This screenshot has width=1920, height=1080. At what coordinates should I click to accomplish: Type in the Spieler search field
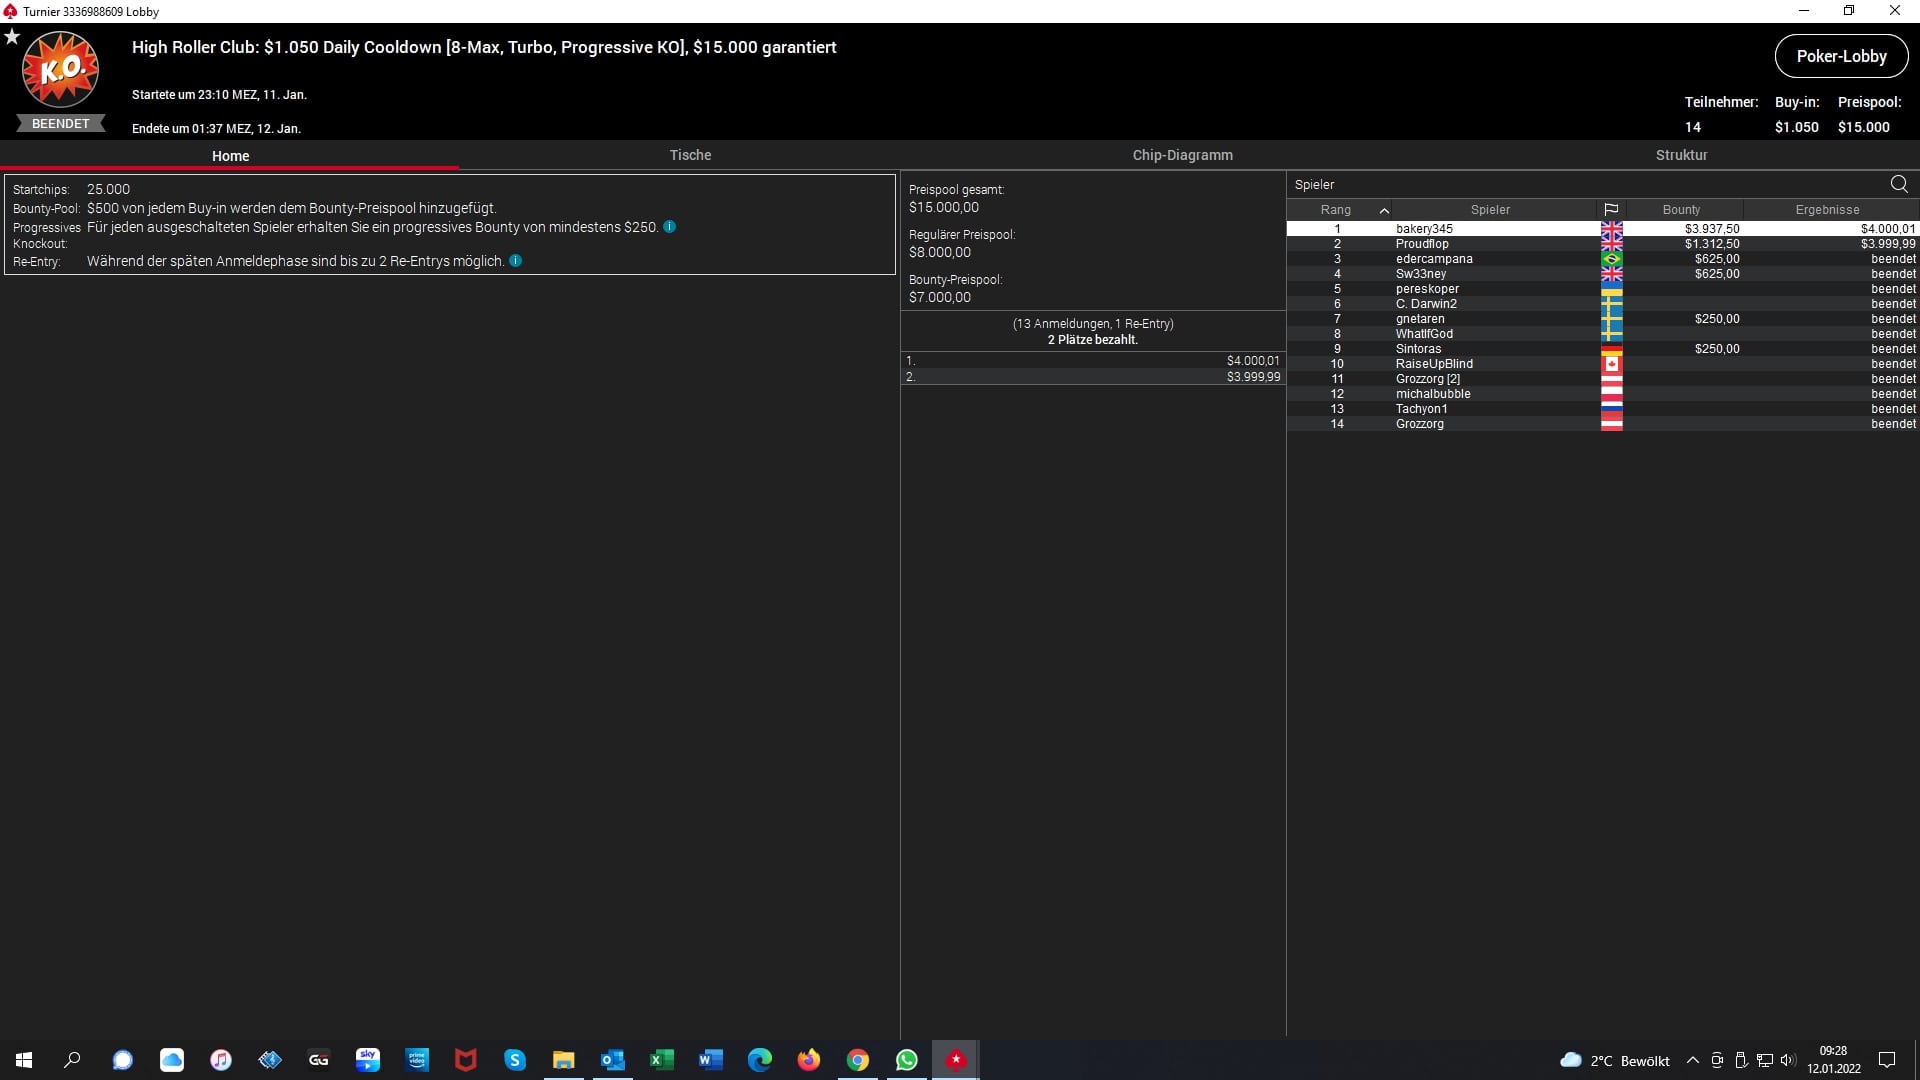pyautogui.click(x=1580, y=184)
